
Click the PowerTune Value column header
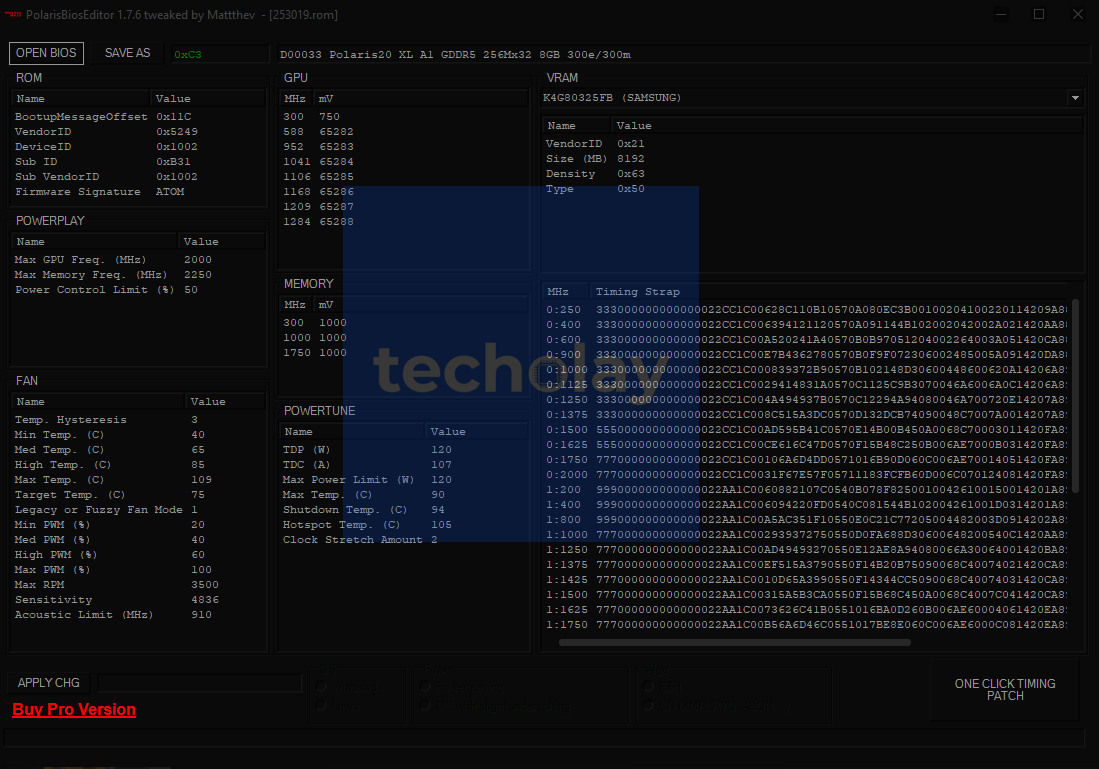pos(477,432)
